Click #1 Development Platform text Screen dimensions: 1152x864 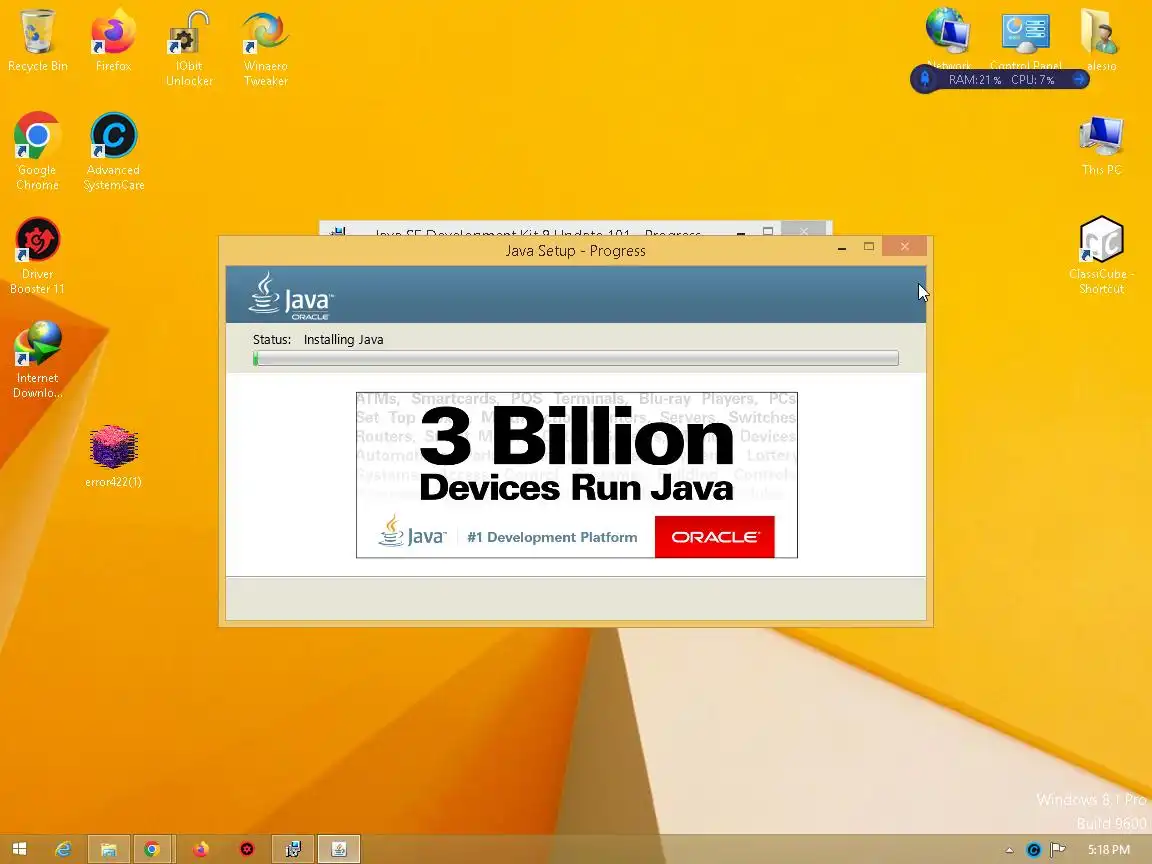coord(552,537)
